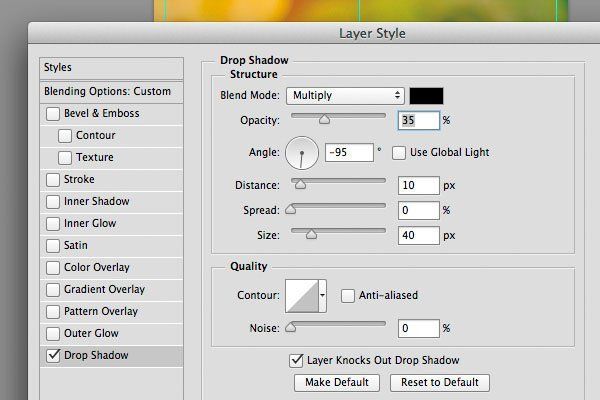Focus the Angle value field
The width and height of the screenshot is (600, 400).
349,152
